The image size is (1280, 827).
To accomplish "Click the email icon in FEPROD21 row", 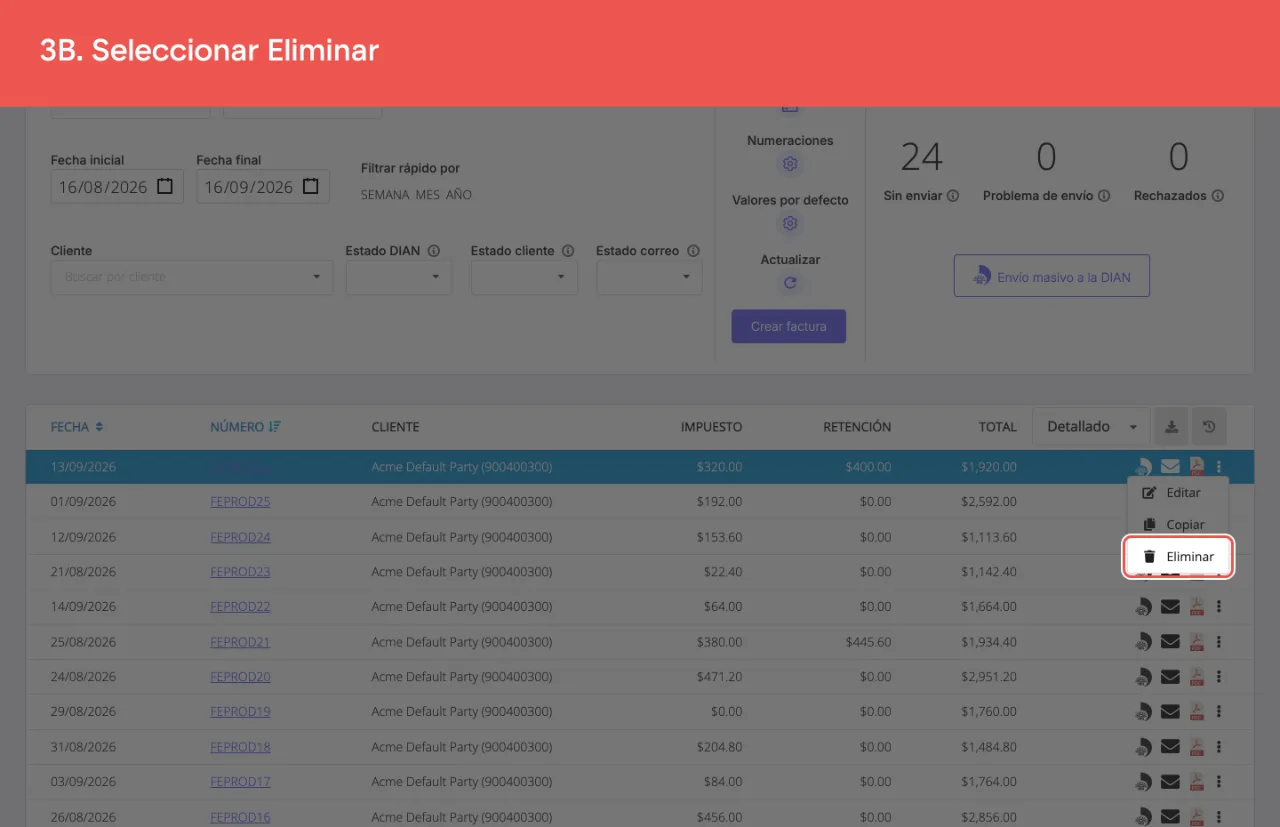I will tap(1170, 642).
